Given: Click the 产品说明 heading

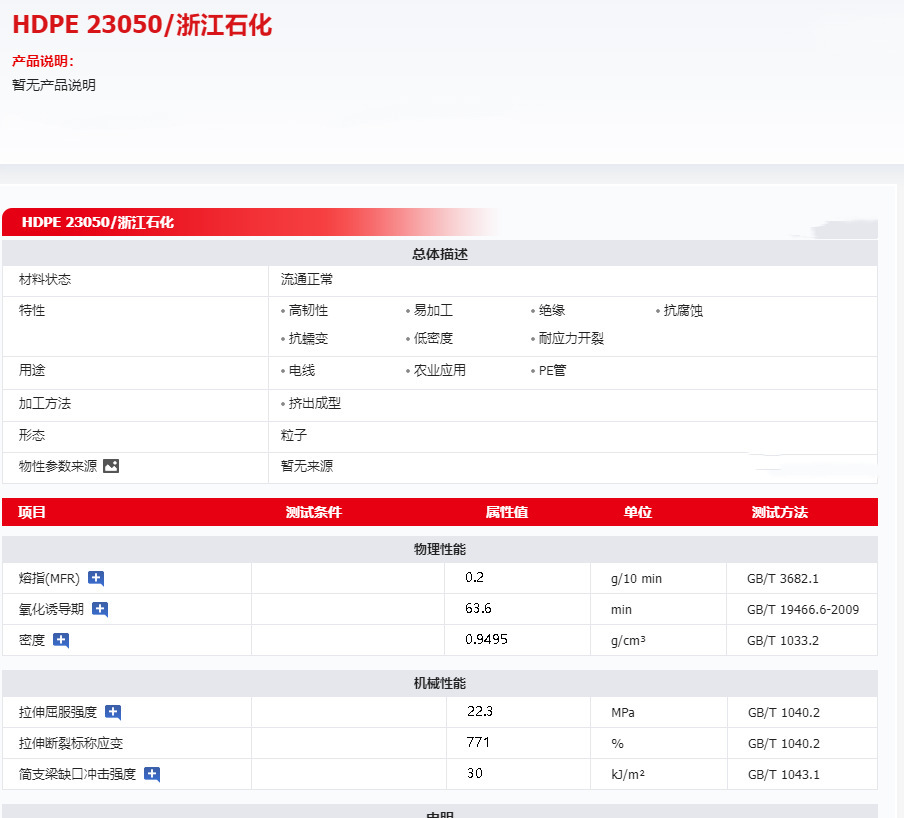Looking at the screenshot, I should [43, 61].
